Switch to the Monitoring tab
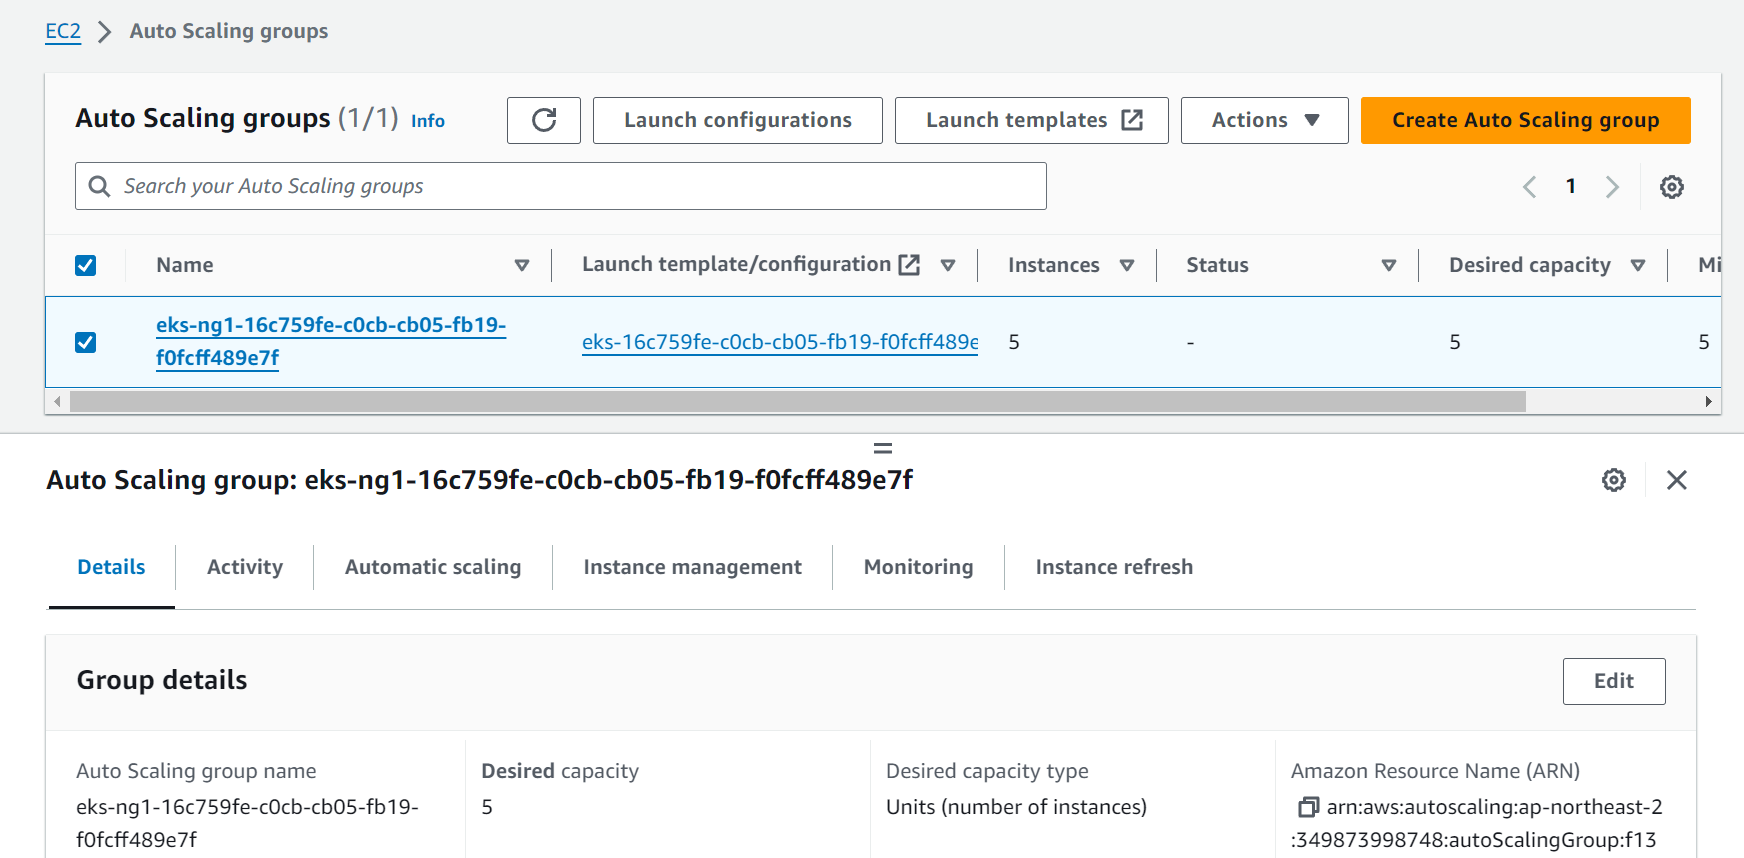This screenshot has height=858, width=1744. coord(919,567)
